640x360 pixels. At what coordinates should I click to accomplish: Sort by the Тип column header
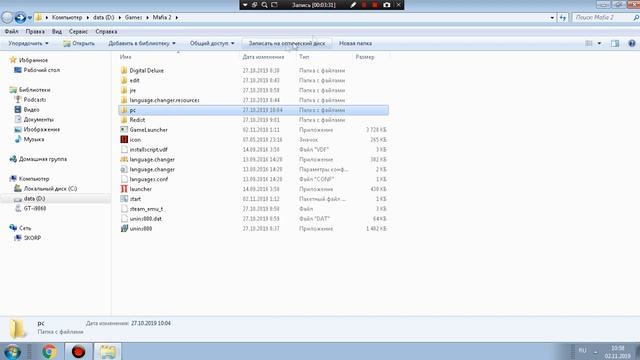[x=304, y=57]
